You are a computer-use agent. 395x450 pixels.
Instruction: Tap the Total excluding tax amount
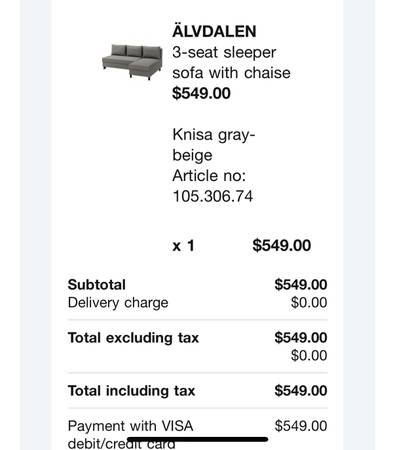301,338
